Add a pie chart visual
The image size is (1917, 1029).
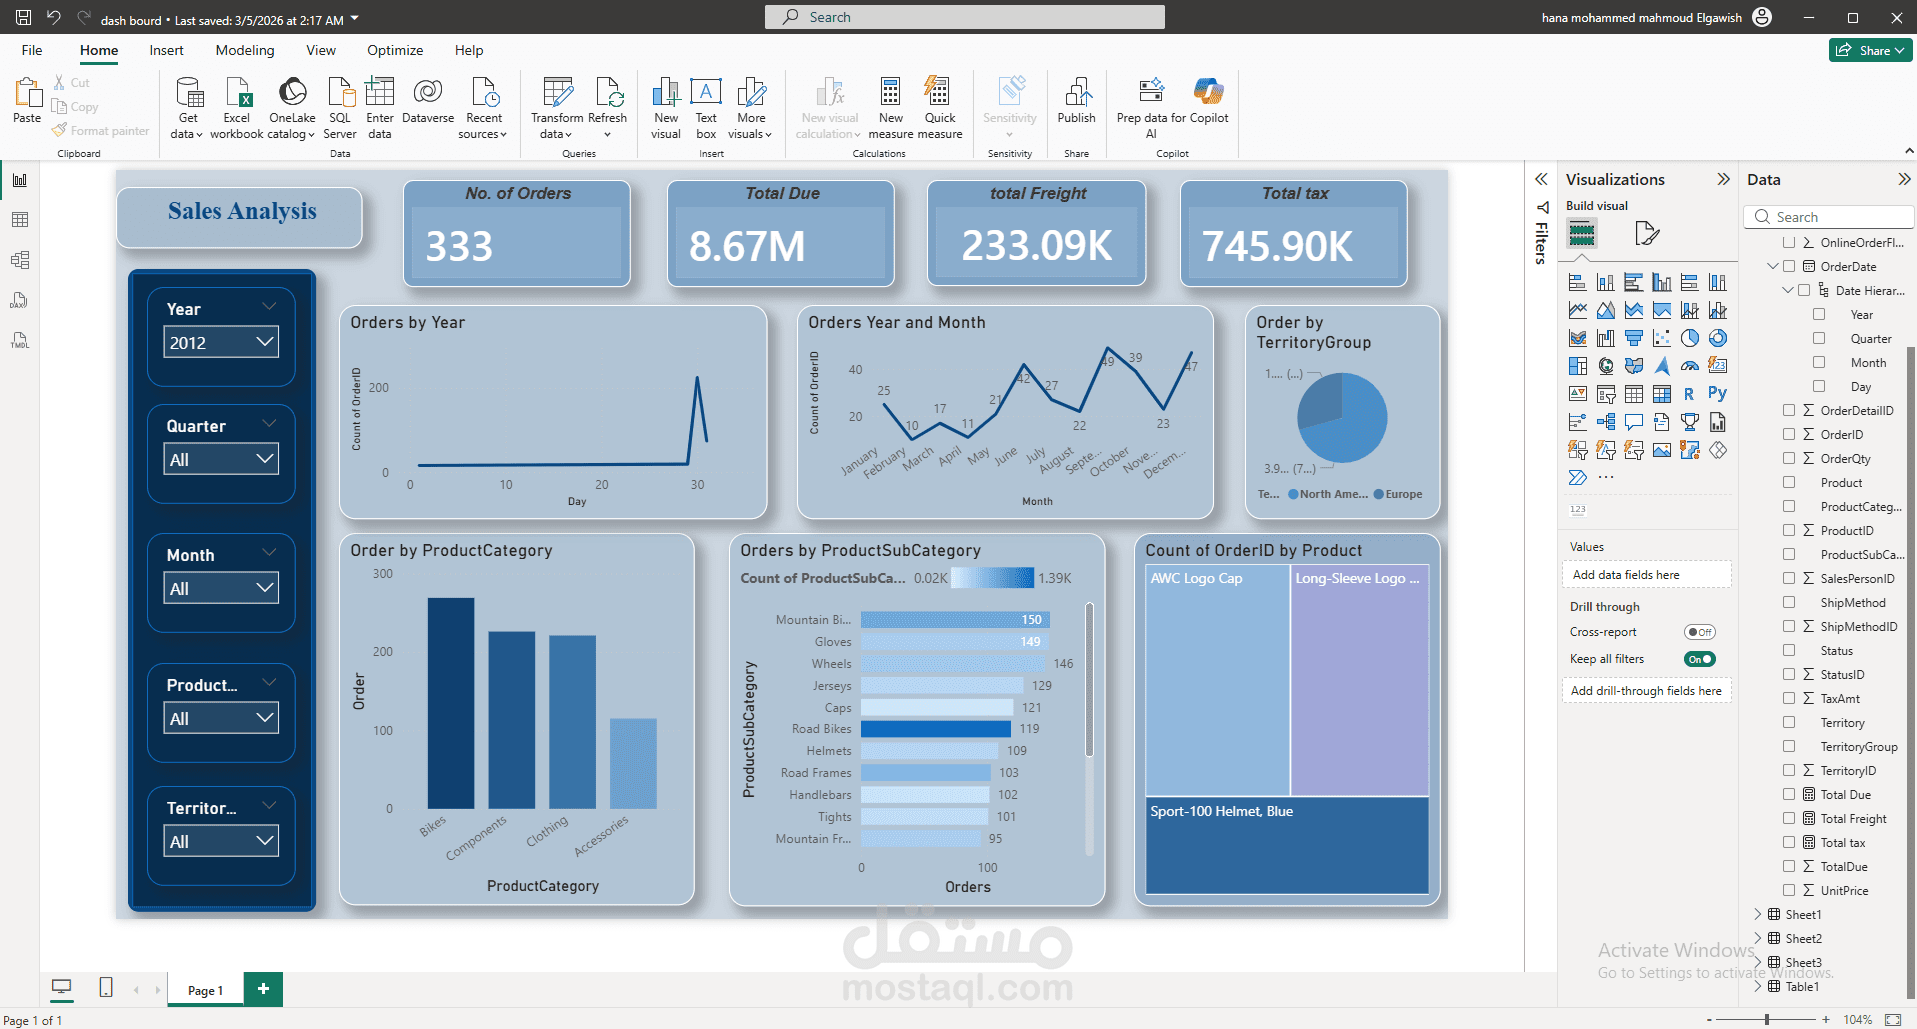pos(1690,338)
